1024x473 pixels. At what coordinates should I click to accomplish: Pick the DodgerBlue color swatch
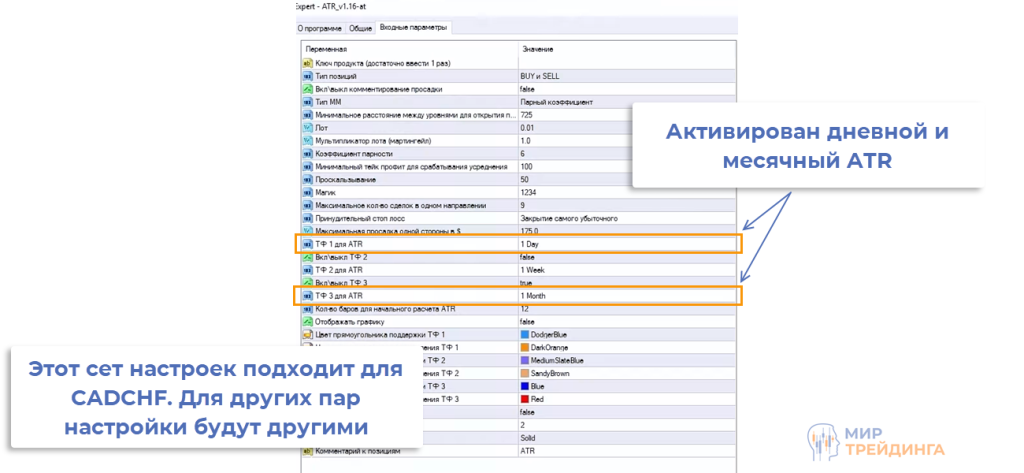pos(524,334)
